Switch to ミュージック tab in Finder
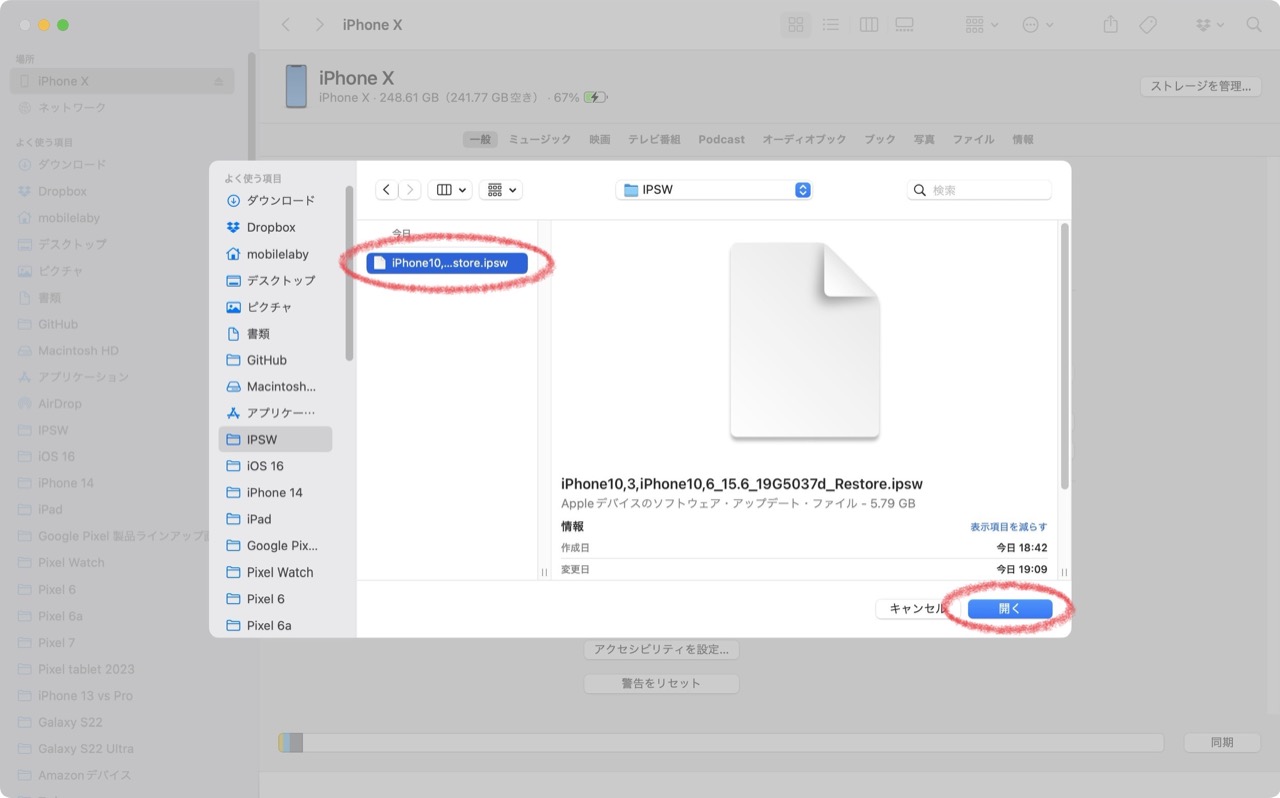 pos(540,140)
